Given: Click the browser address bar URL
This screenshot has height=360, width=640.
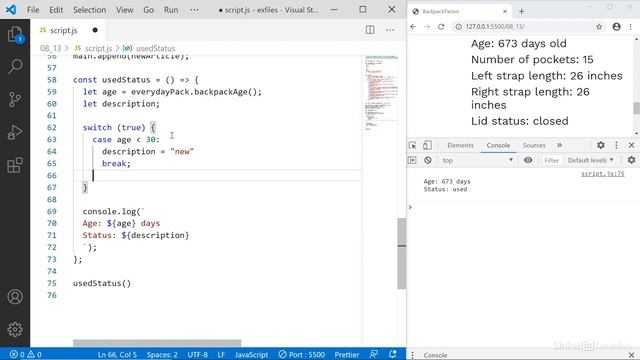Looking at the screenshot, I should tap(495, 27).
